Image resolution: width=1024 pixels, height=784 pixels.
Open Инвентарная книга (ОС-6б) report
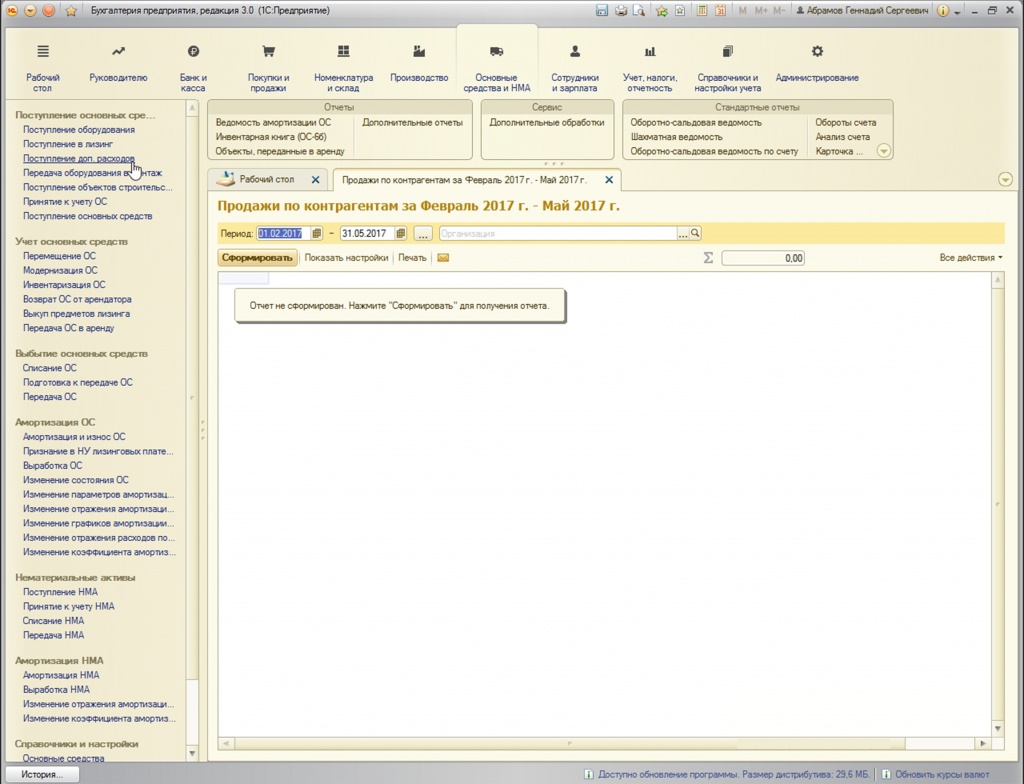pos(271,137)
